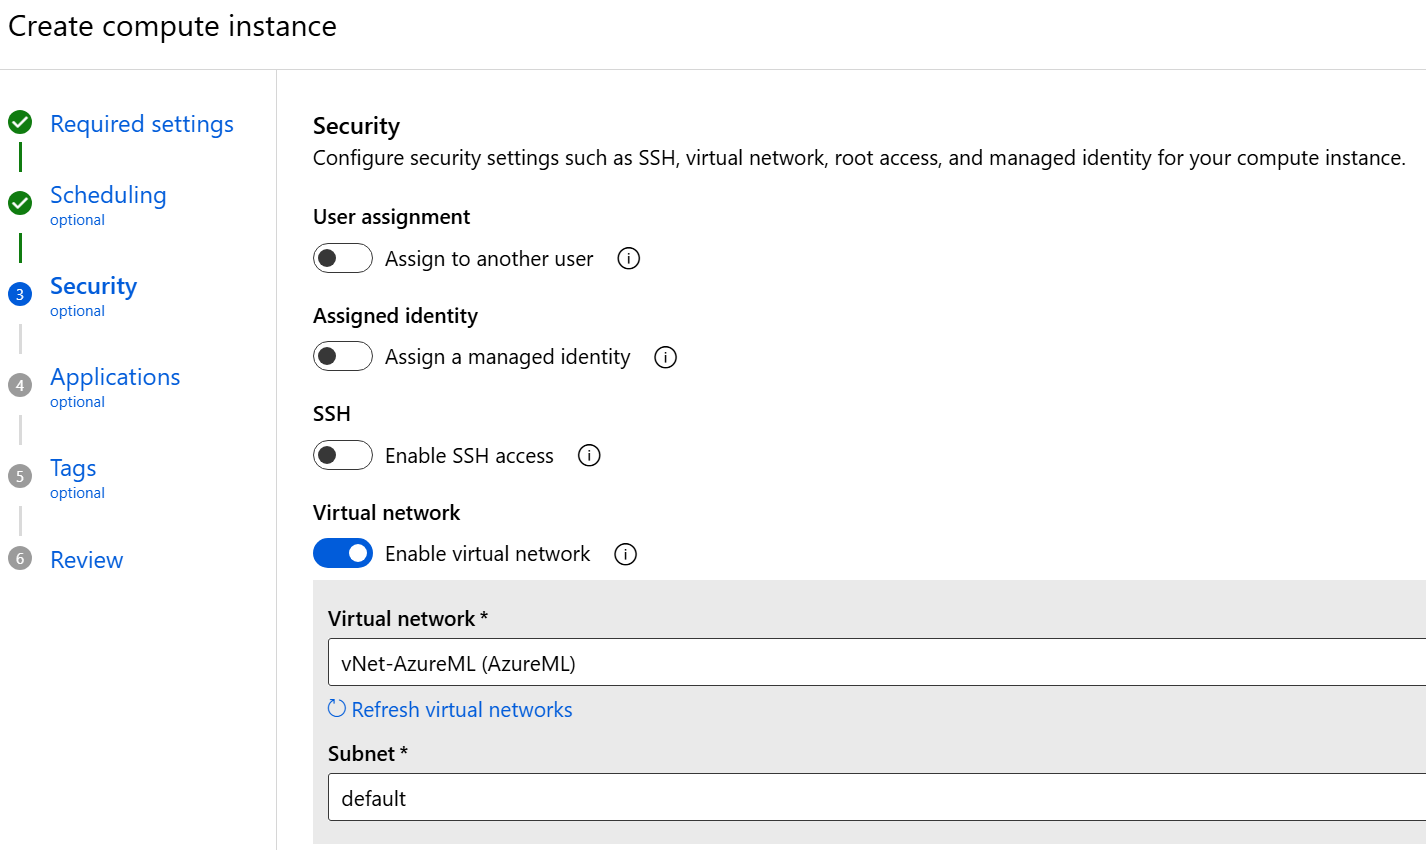Jump to the Review step
Image resolution: width=1426 pixels, height=850 pixels.
[87, 560]
